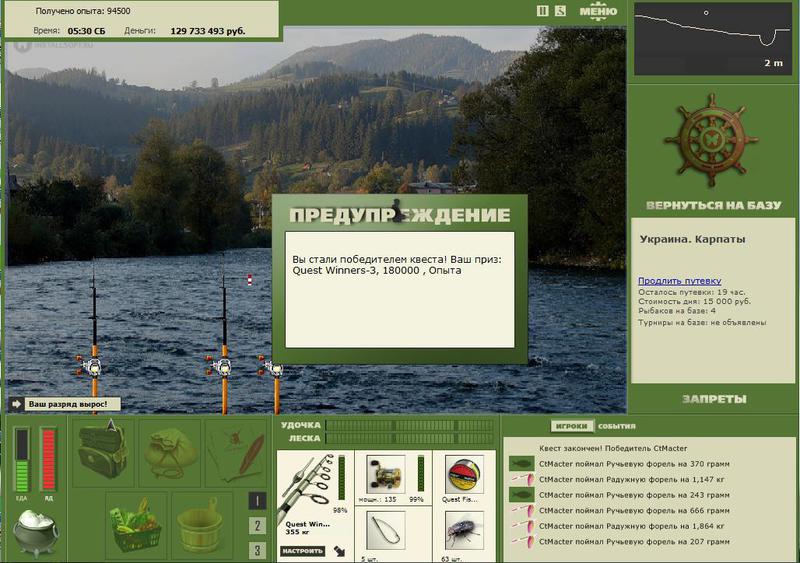The image size is (800, 563).
Task: Follow the Продлить путевку link
Action: coord(679,281)
